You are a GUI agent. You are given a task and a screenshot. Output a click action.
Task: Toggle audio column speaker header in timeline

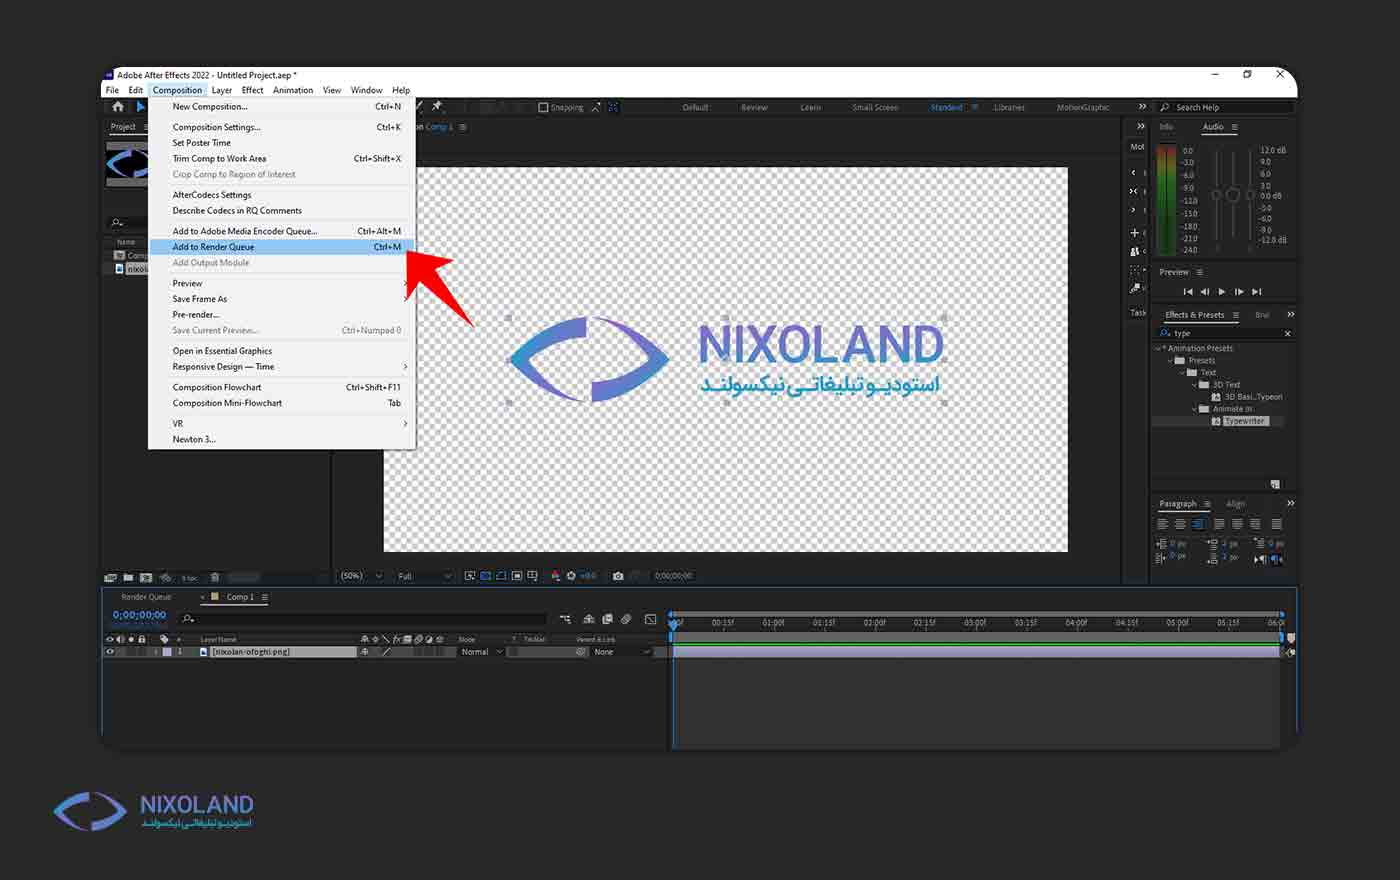click(x=120, y=639)
